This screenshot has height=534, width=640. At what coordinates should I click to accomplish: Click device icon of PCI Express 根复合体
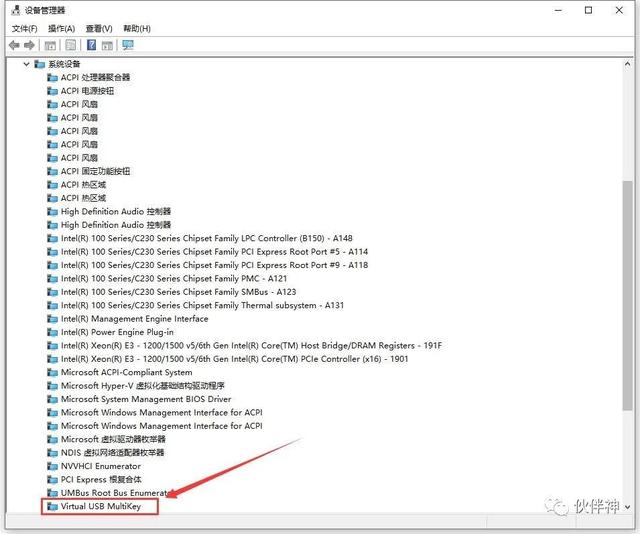click(x=52, y=480)
